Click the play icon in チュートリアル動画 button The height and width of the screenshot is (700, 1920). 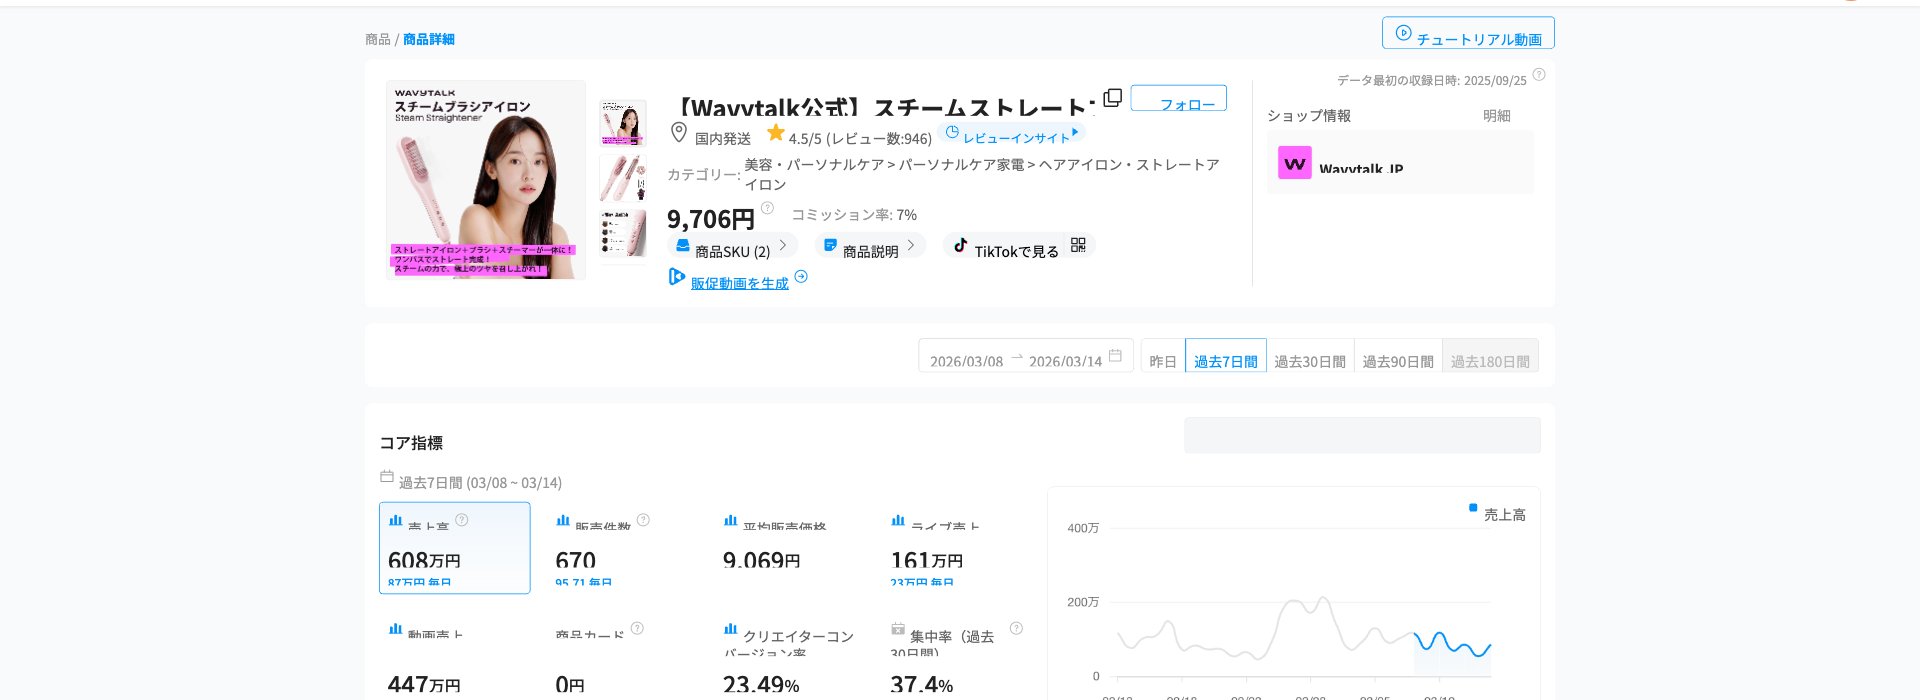pyautogui.click(x=1403, y=33)
